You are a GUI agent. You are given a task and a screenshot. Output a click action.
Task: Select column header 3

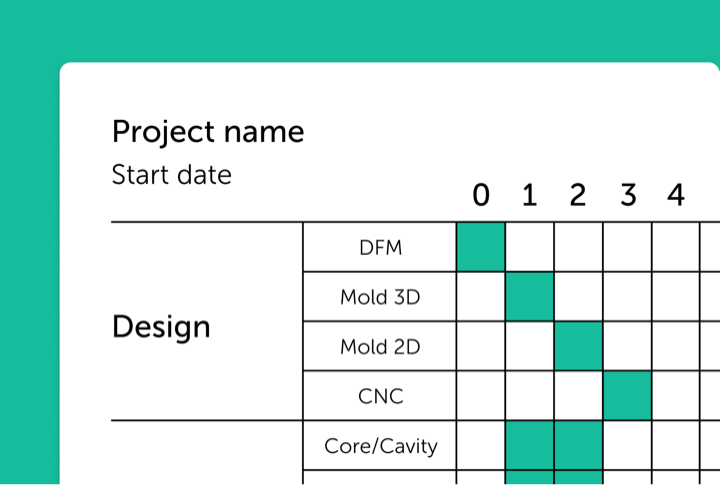point(627,196)
